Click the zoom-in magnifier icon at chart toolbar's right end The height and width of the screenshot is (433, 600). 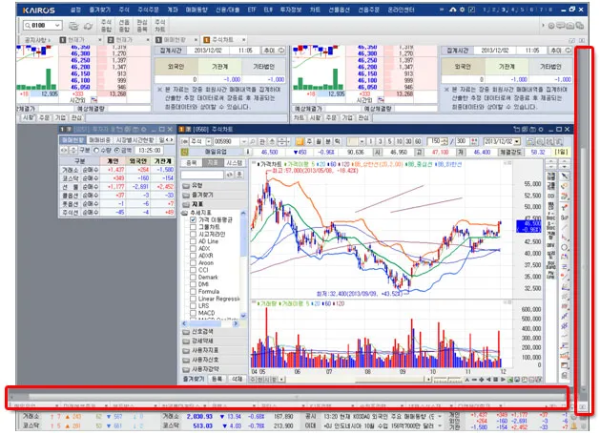tap(540, 142)
